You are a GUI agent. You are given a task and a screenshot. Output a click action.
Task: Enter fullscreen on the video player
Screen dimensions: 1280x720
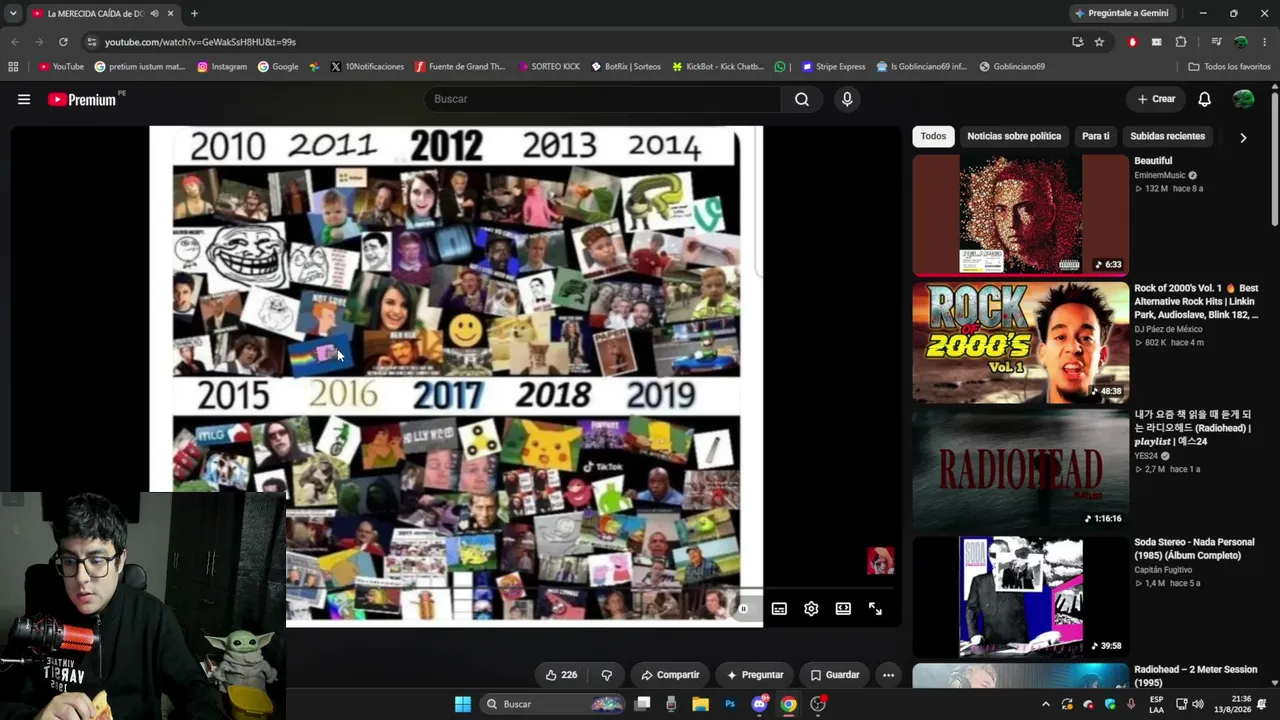875,608
